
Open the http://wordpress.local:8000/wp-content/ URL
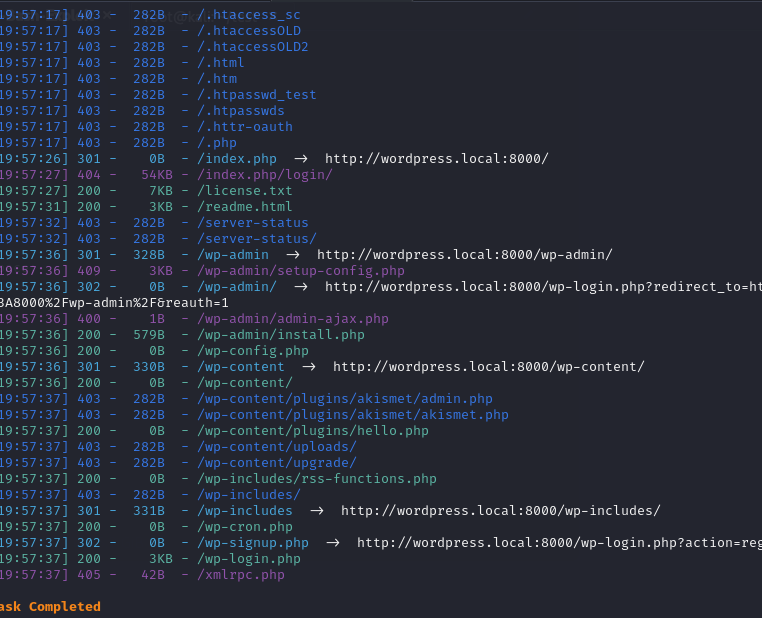pyautogui.click(x=488, y=367)
